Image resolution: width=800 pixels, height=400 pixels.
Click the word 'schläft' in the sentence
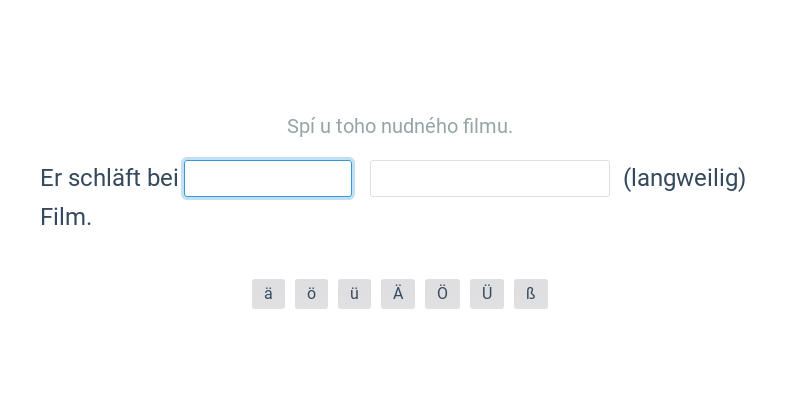[x=105, y=179]
